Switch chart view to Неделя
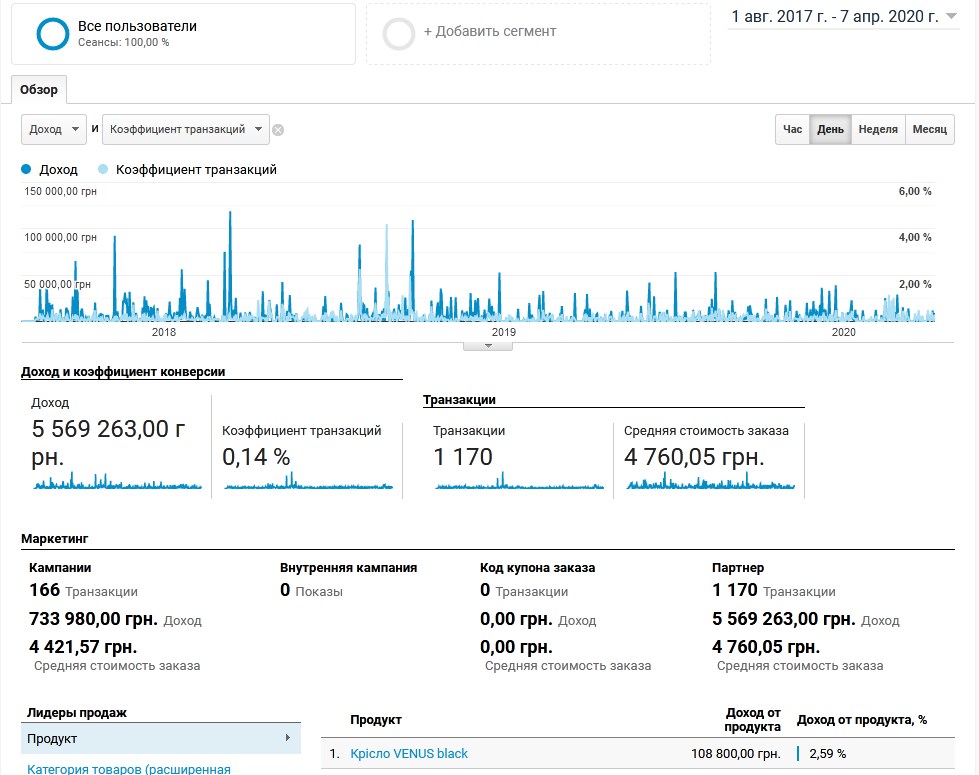 click(878, 129)
